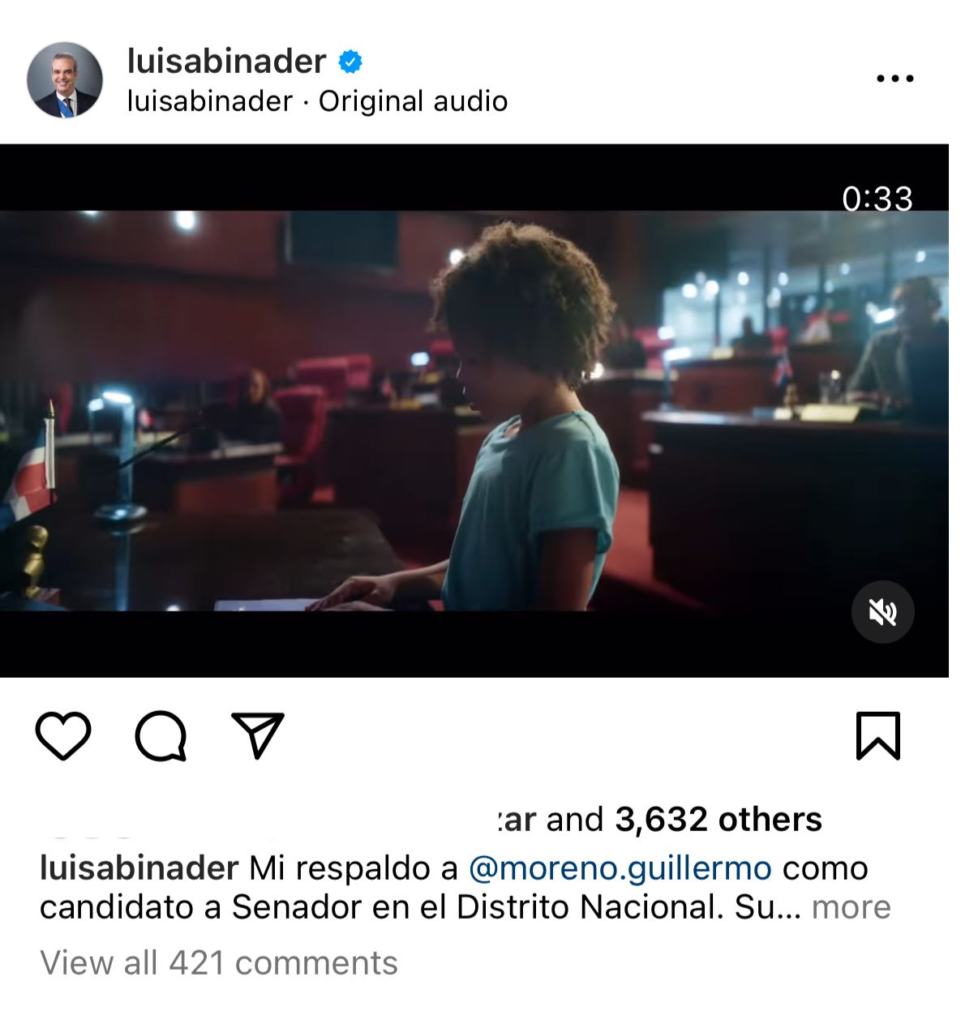The image size is (961, 1024).
Task: Unmute the video with the speaker icon
Action: pos(883,613)
